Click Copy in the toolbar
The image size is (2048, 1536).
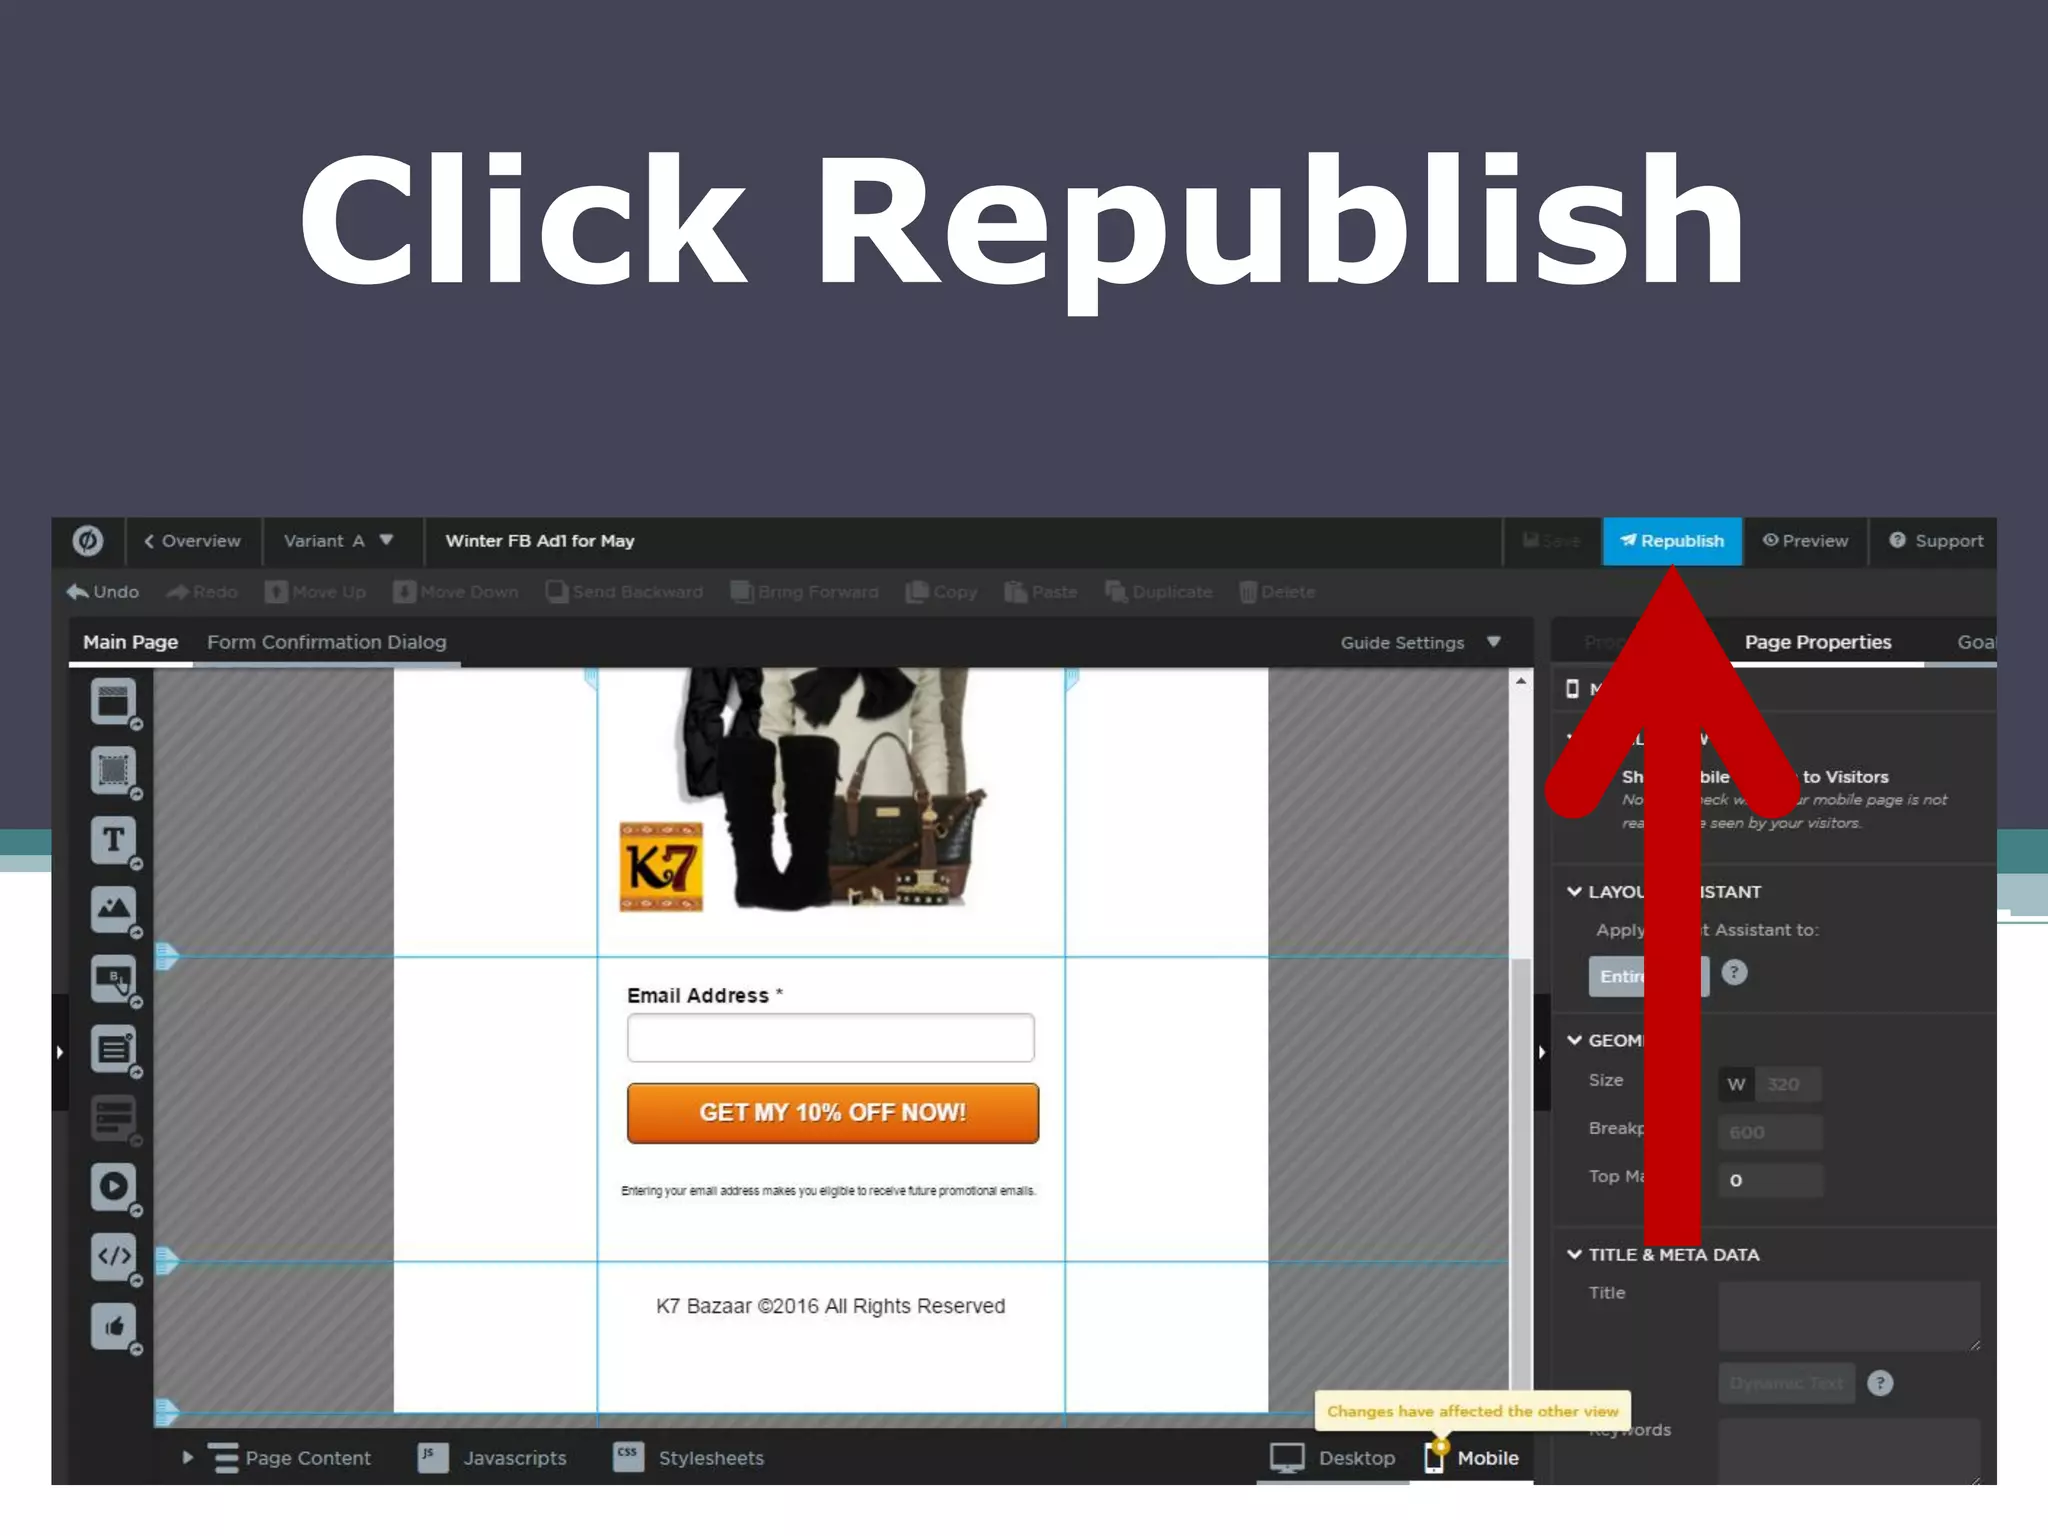(x=941, y=592)
